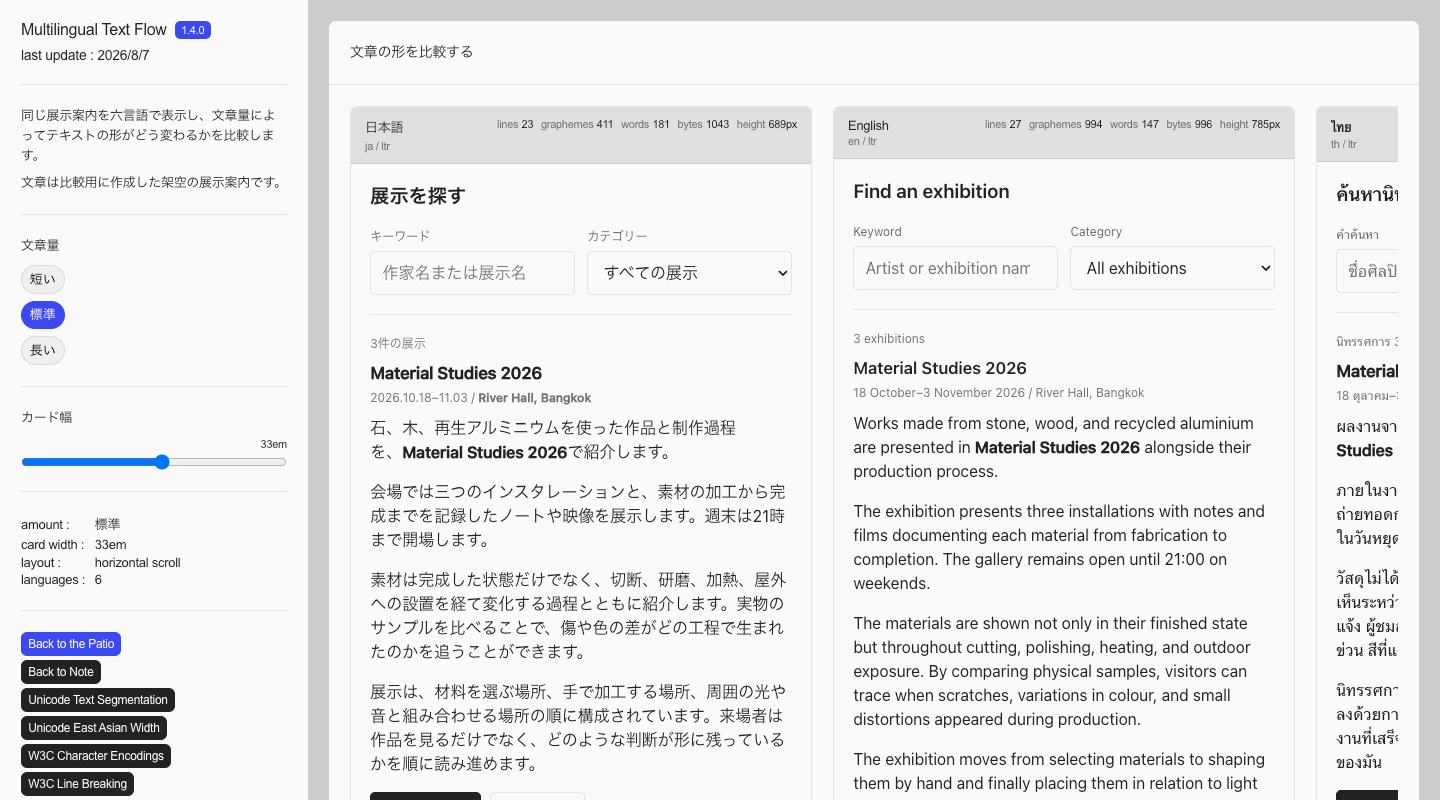Click the English Material Studies 2026 heading

[x=940, y=368]
